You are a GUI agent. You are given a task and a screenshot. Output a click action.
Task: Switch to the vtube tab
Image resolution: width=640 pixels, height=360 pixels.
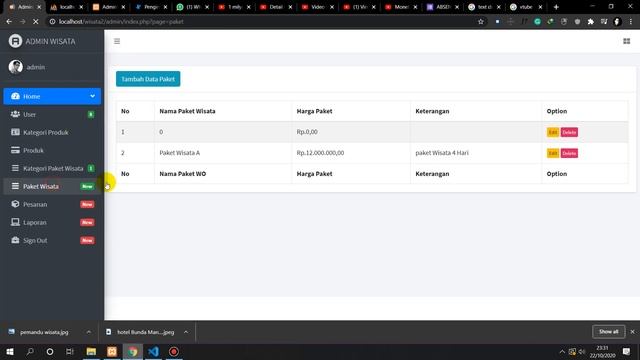(526, 7)
